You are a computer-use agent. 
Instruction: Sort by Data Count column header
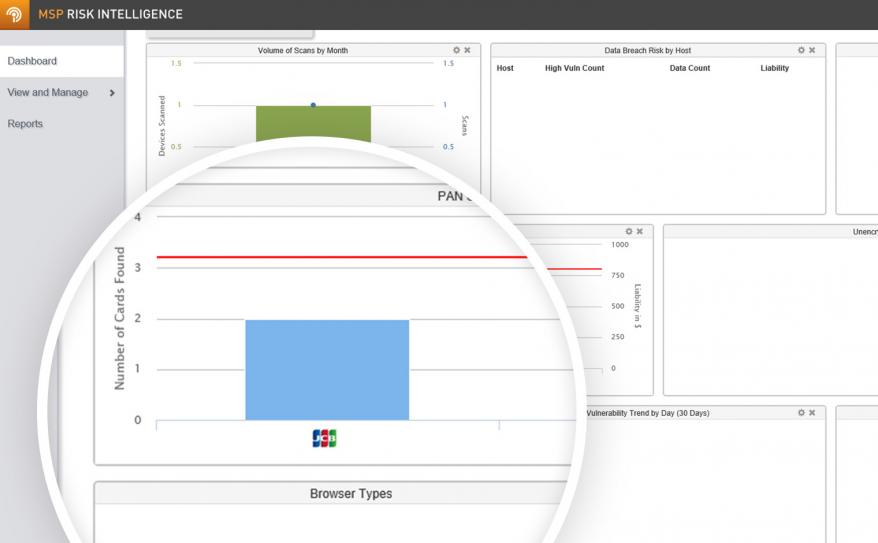pyautogui.click(x=690, y=68)
